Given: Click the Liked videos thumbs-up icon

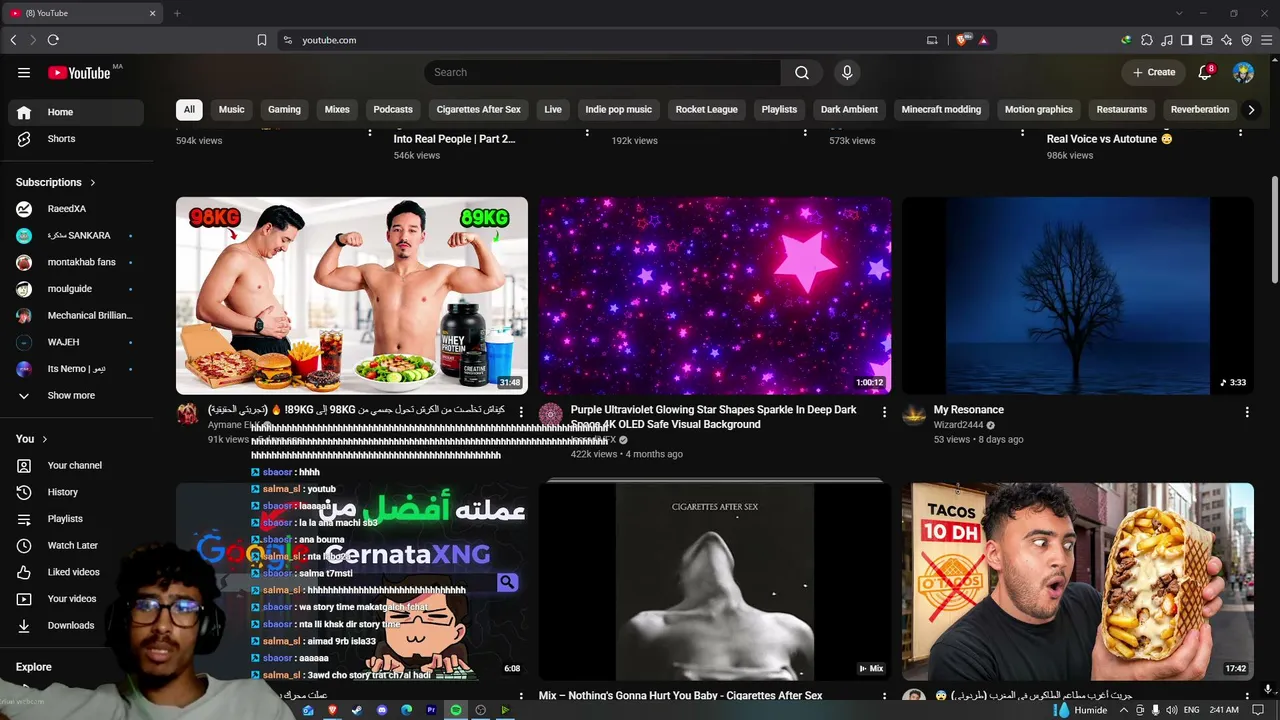Looking at the screenshot, I should pyautogui.click(x=24, y=572).
